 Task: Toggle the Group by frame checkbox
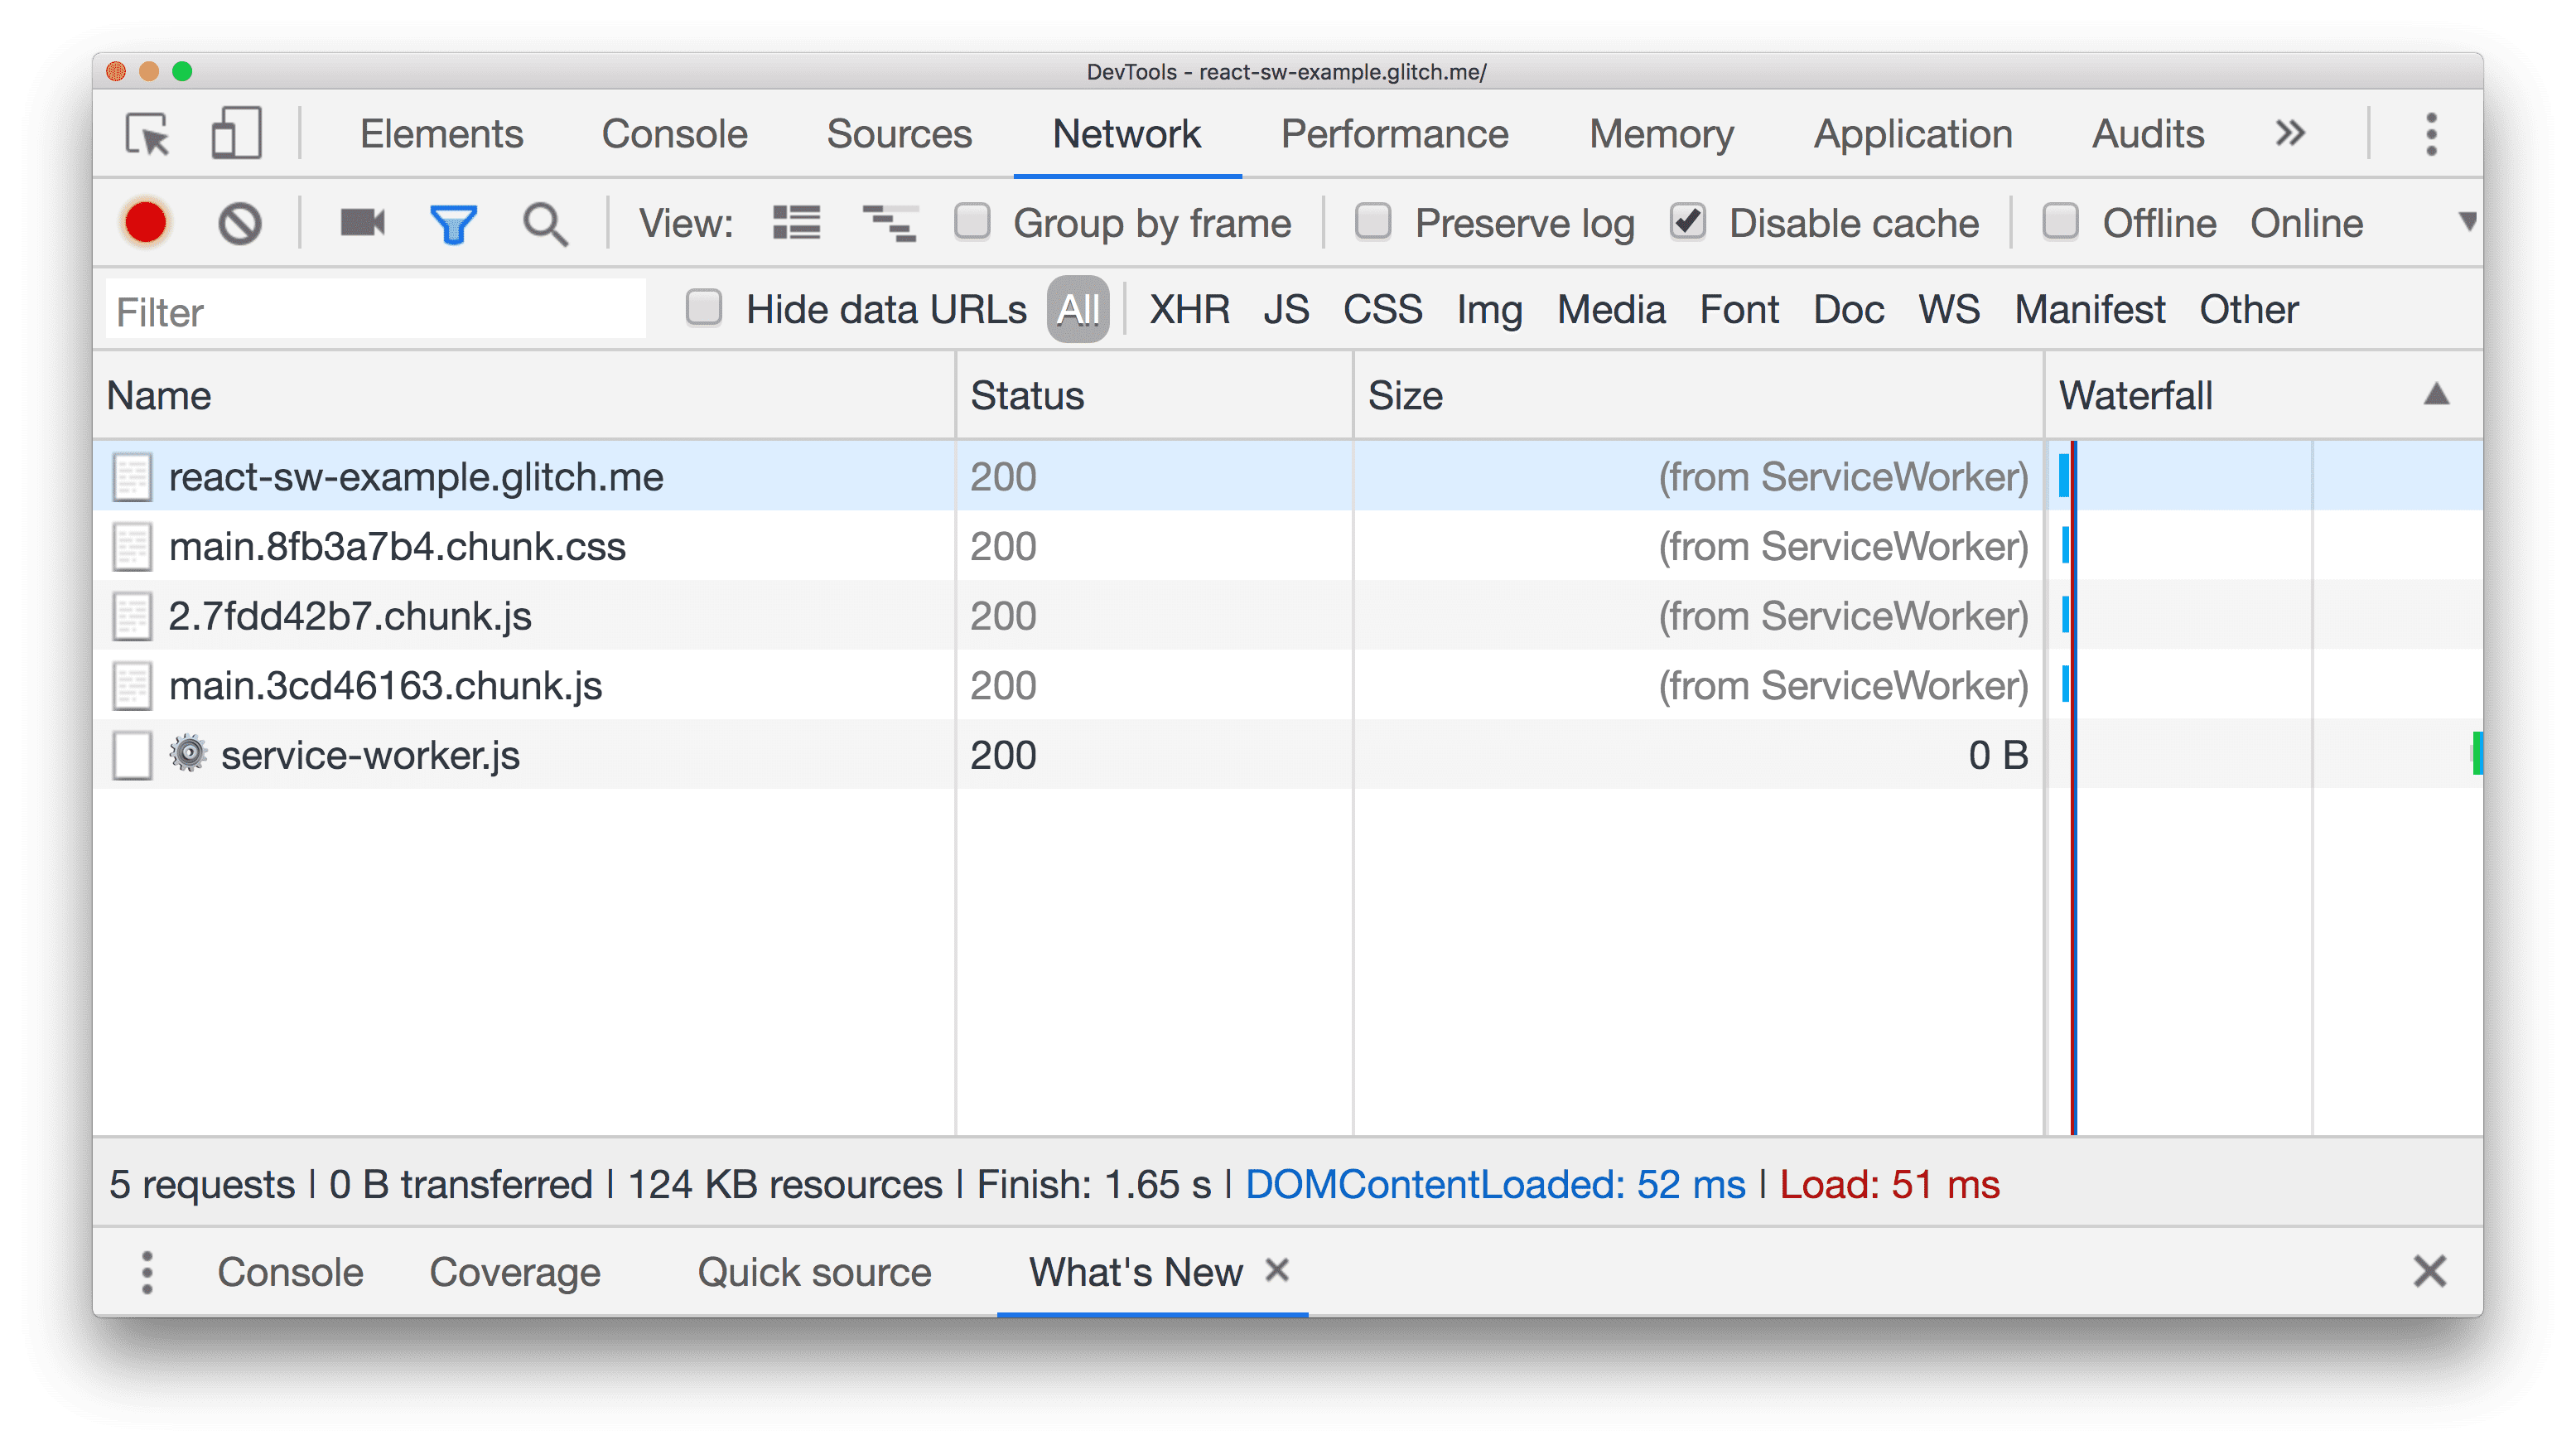pyautogui.click(x=975, y=223)
